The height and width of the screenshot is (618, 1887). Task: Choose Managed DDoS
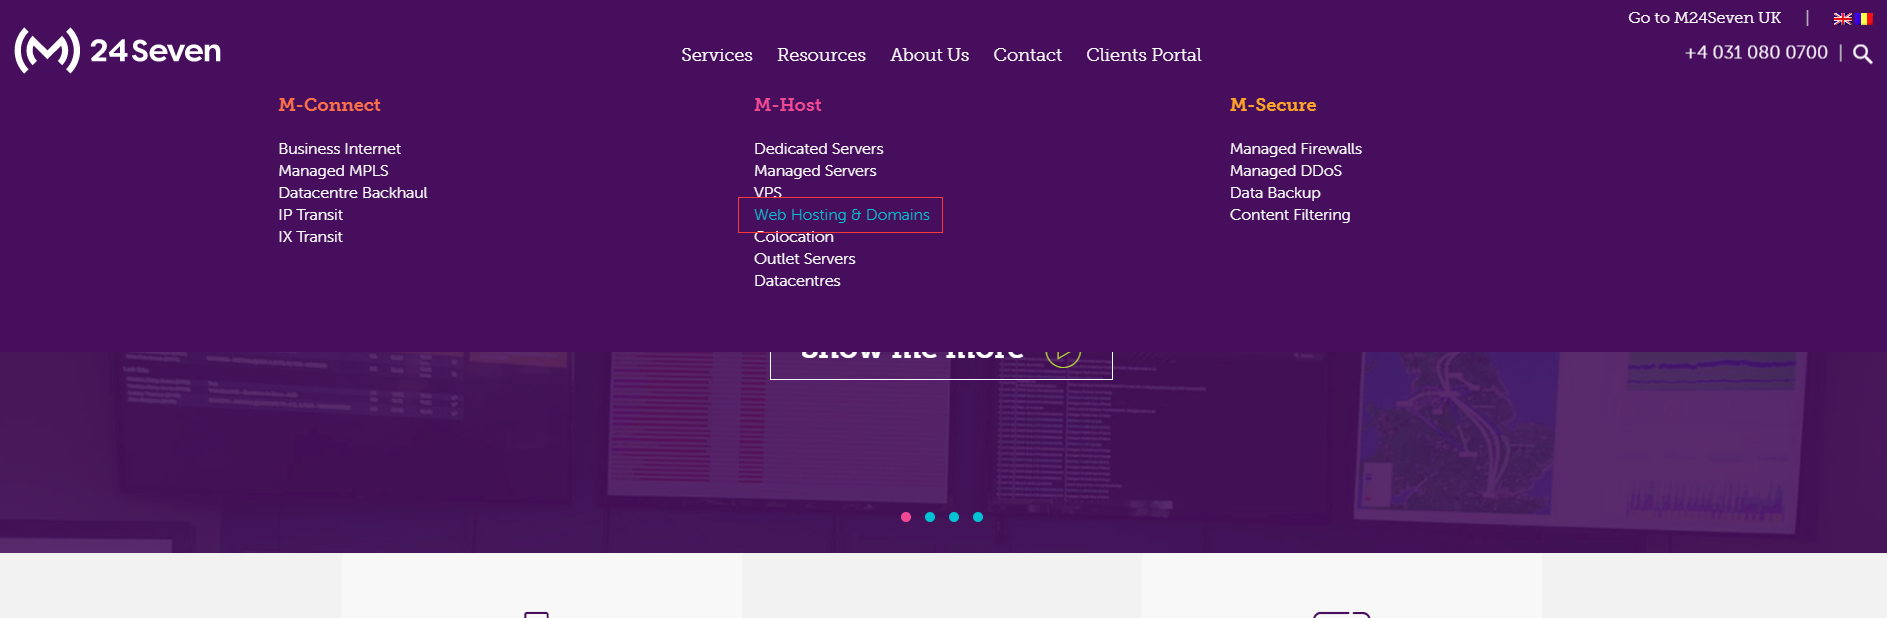[1286, 171]
